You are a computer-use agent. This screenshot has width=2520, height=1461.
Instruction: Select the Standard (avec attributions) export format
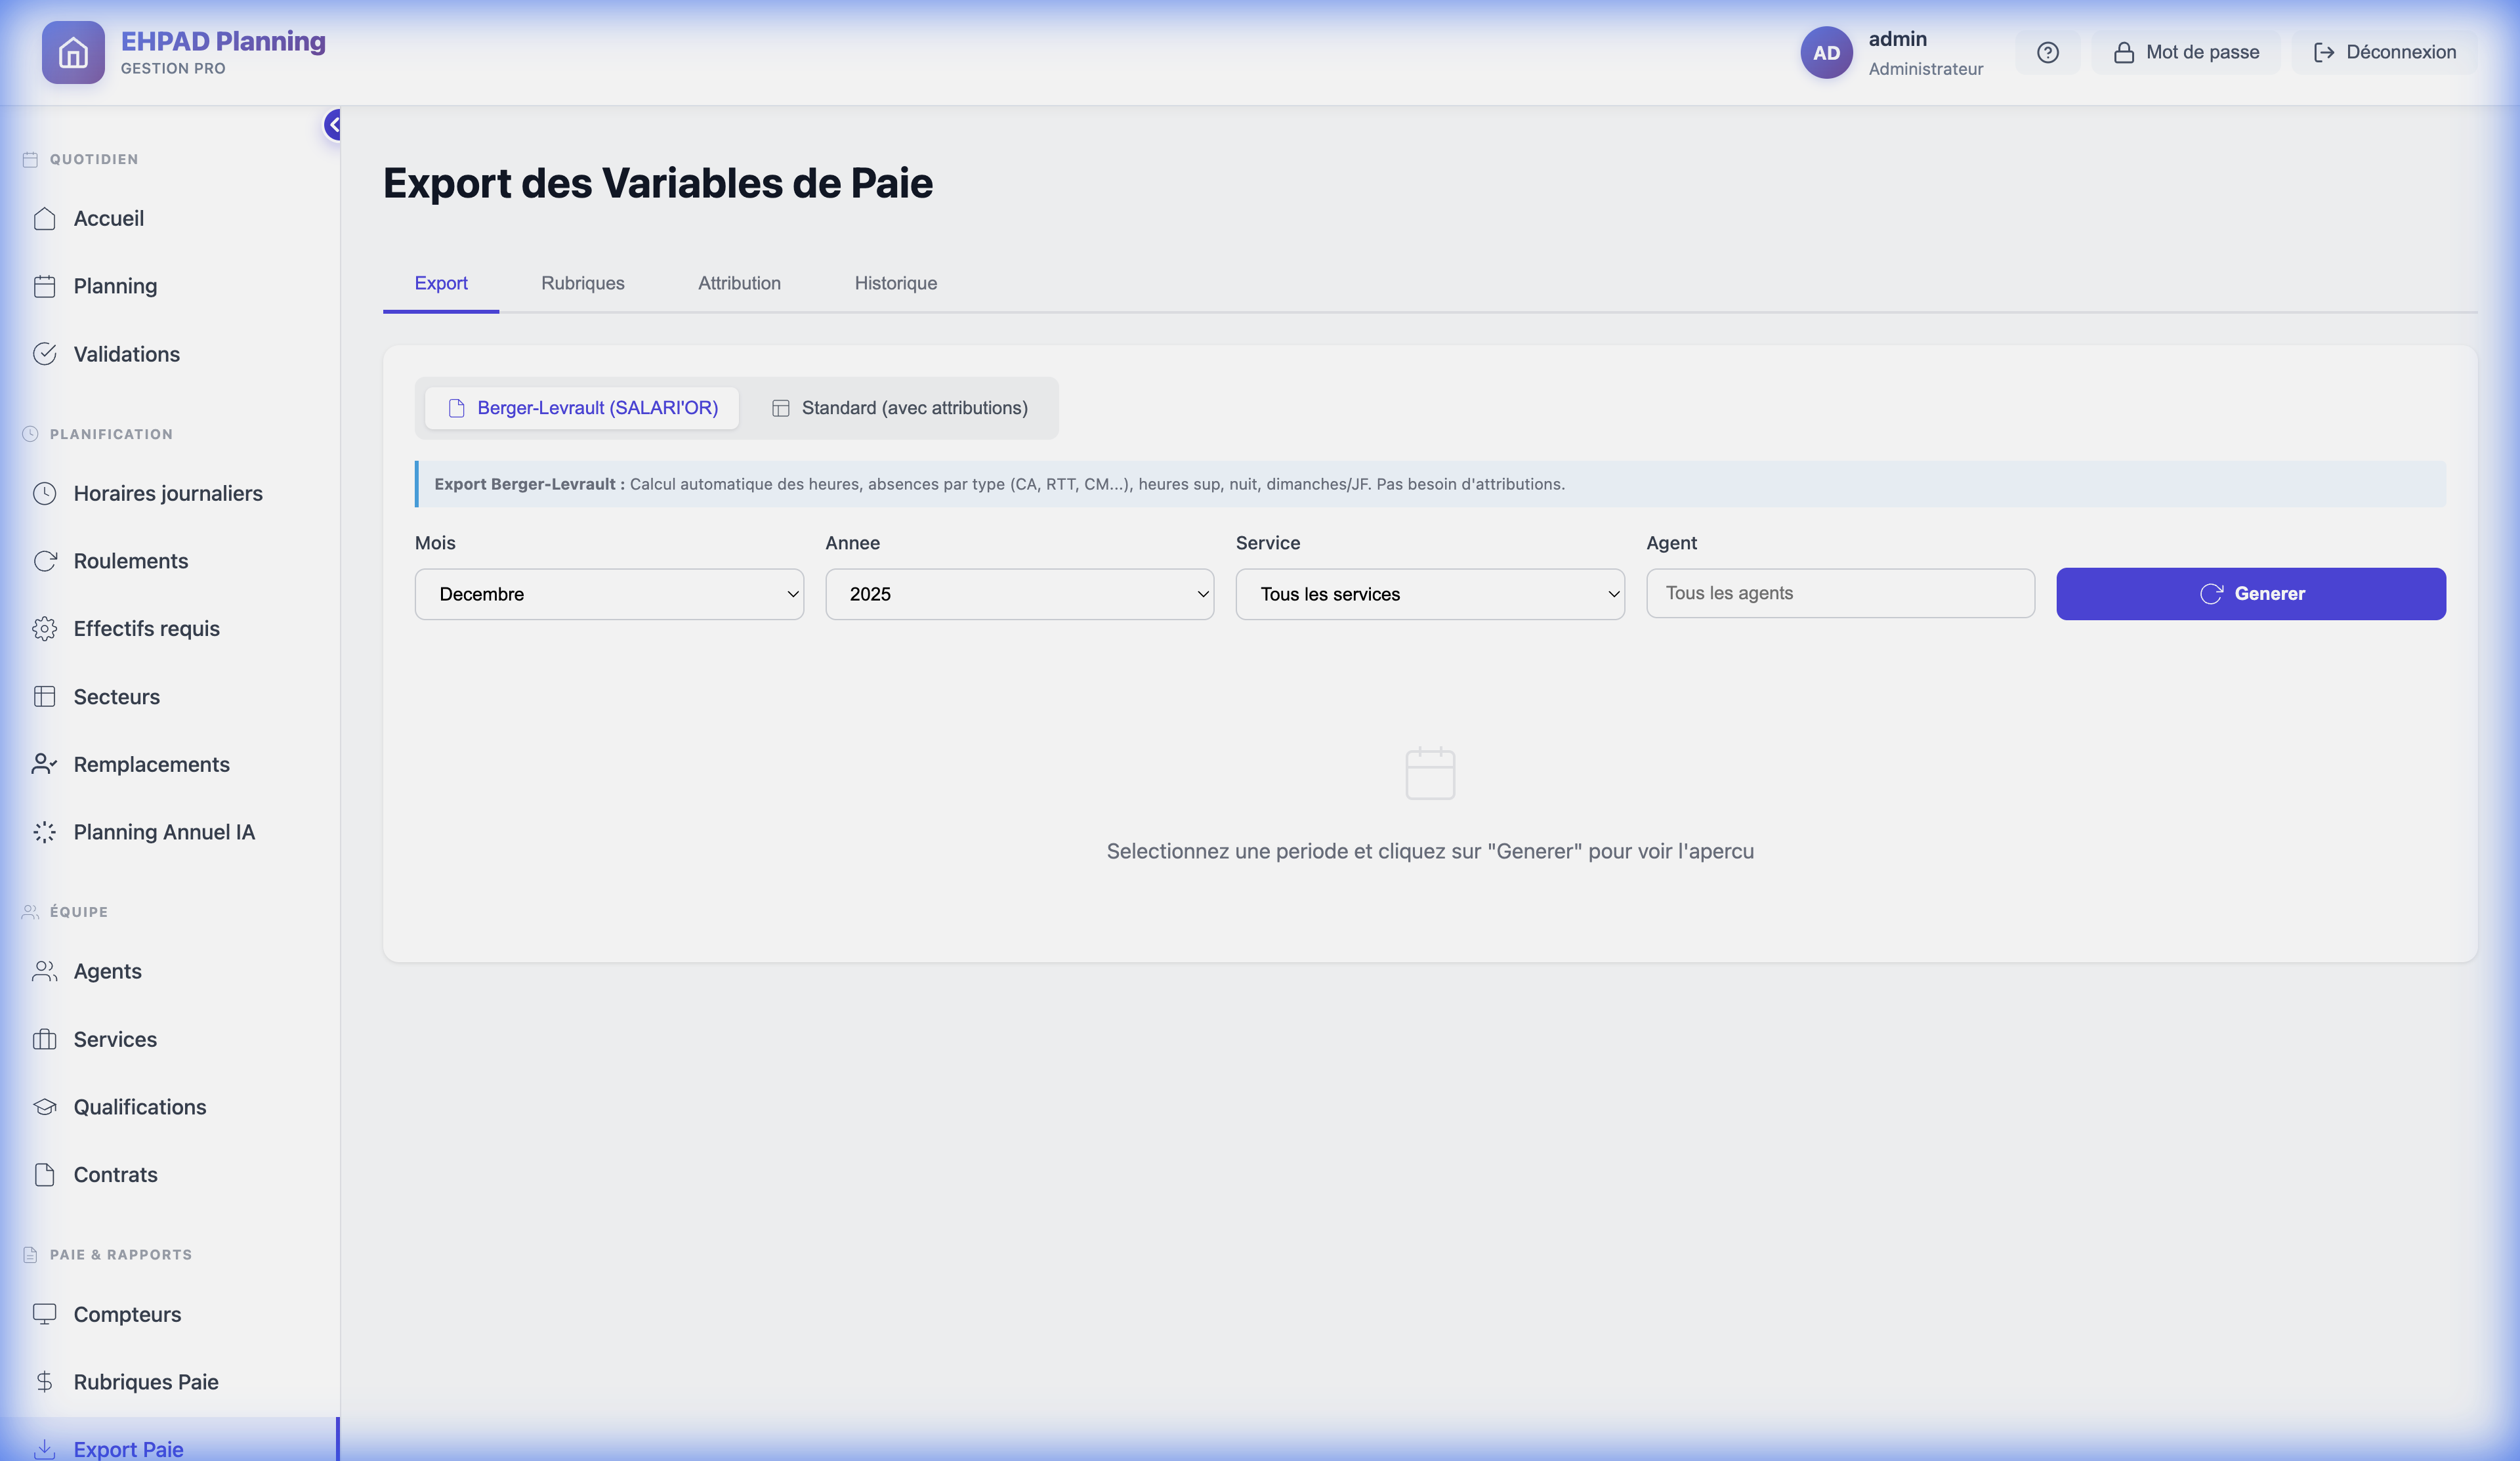(x=899, y=408)
